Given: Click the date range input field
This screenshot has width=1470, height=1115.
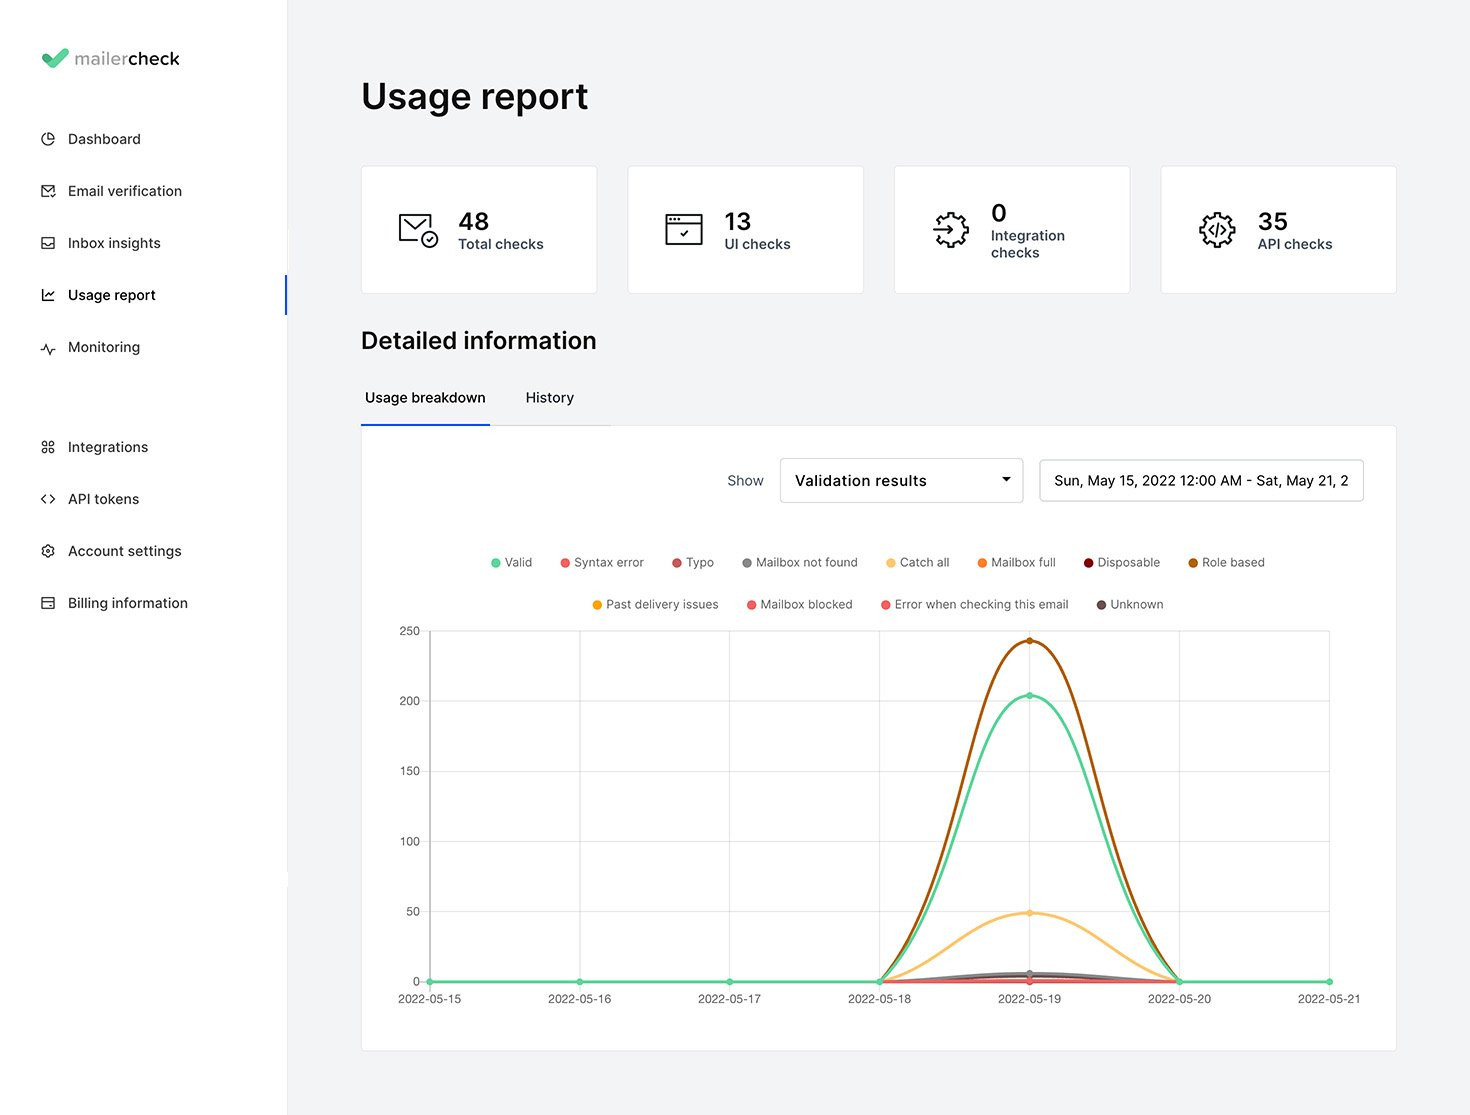Looking at the screenshot, I should (x=1201, y=481).
